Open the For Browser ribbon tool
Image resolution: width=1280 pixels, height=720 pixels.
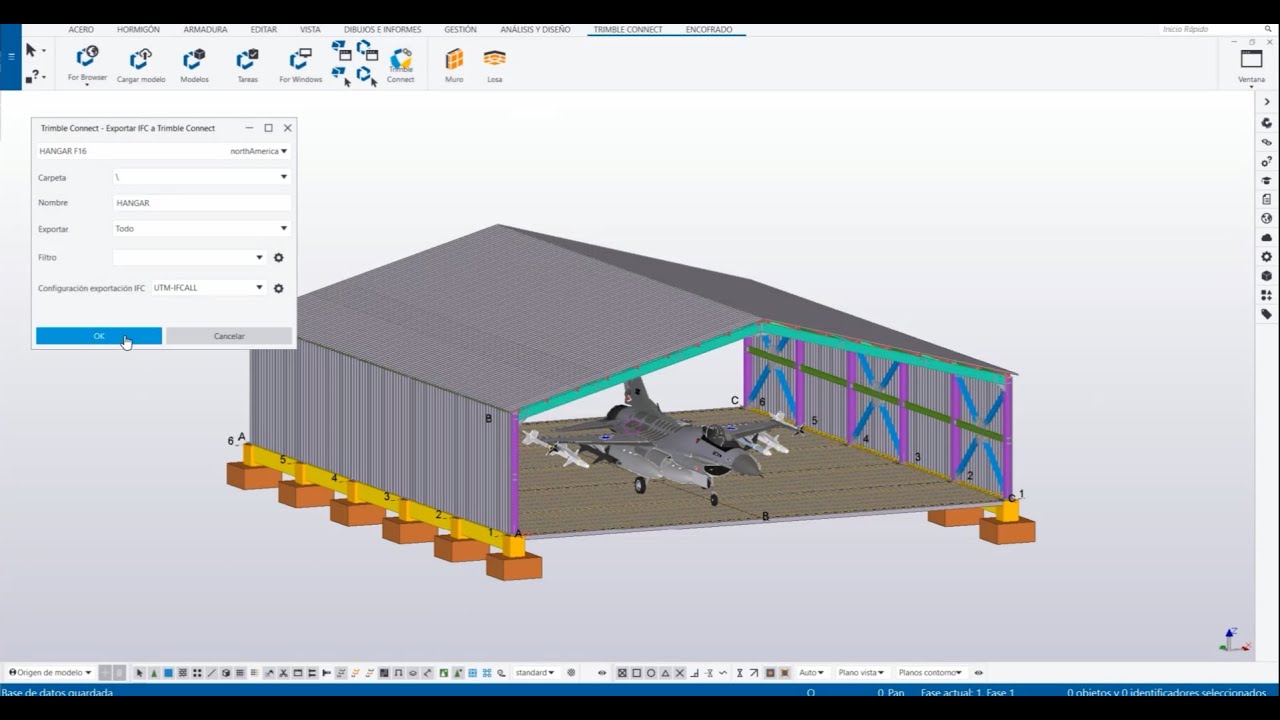click(87, 63)
